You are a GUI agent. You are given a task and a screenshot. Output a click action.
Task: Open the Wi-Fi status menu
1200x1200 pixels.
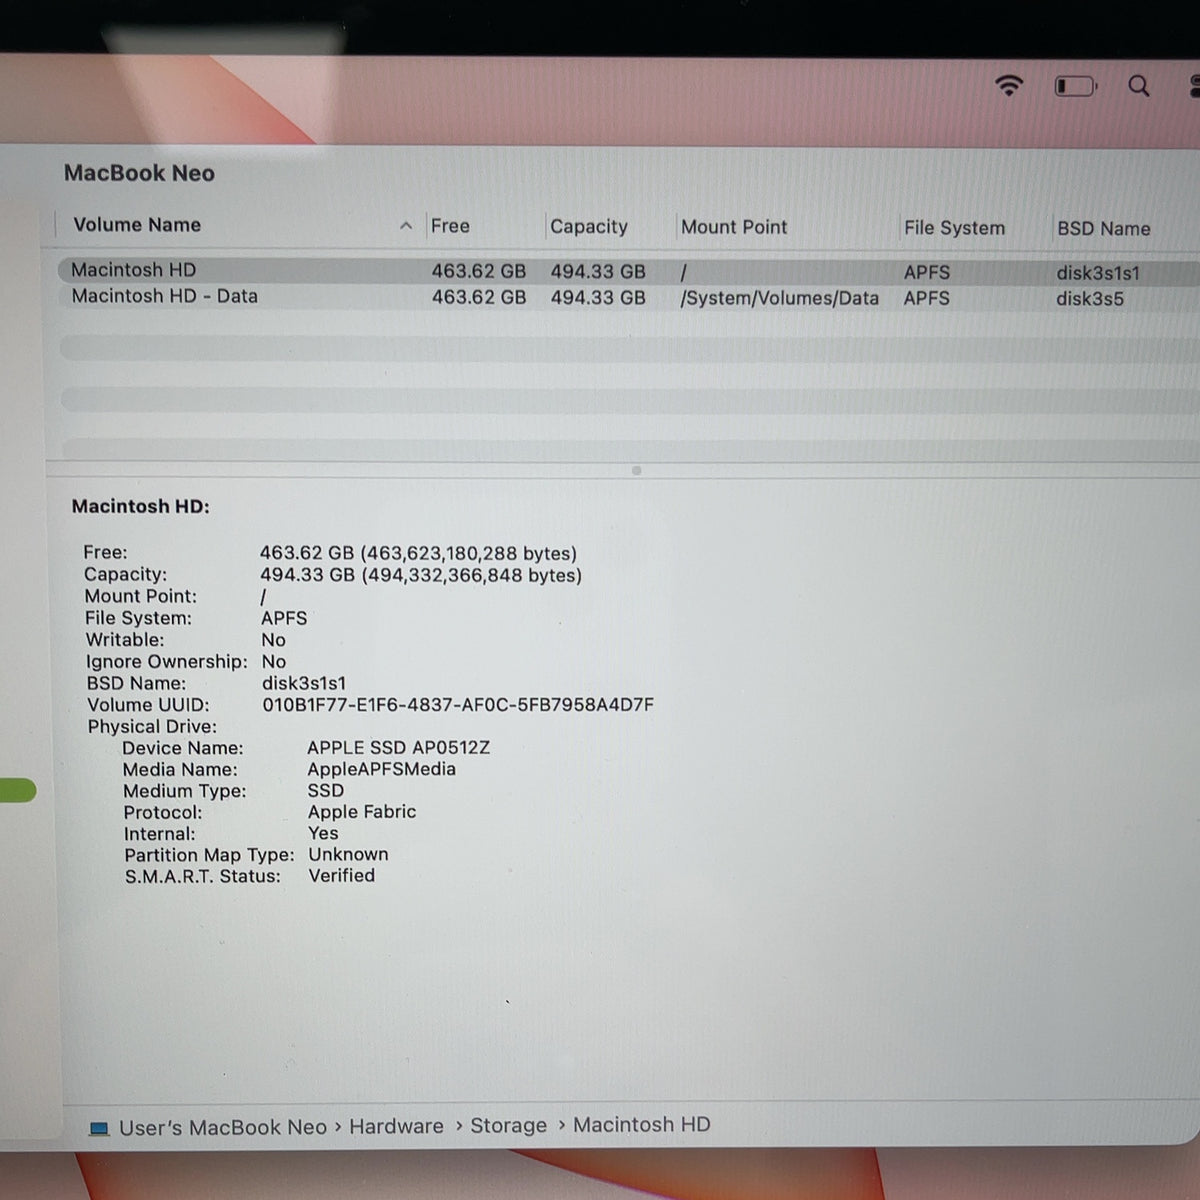[1009, 86]
